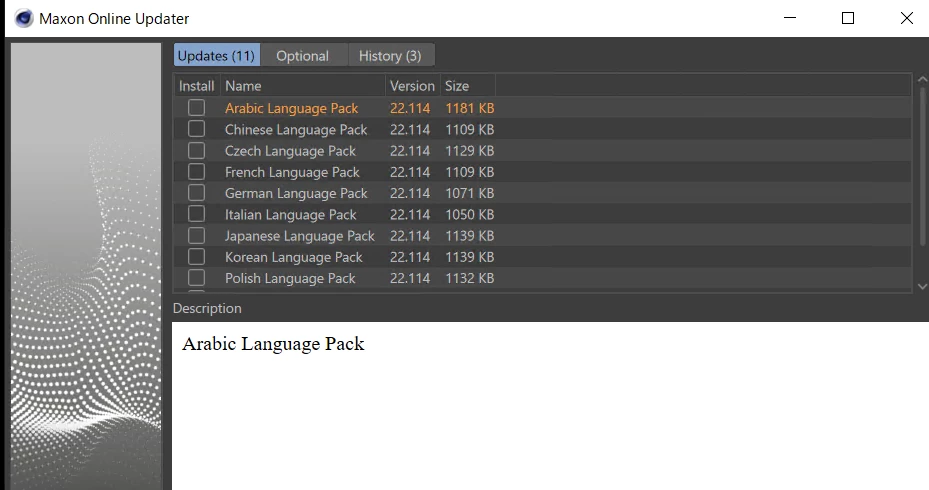Select the Arabic Language Pack row name
Viewport: 929px width, 490px height.
click(291, 108)
